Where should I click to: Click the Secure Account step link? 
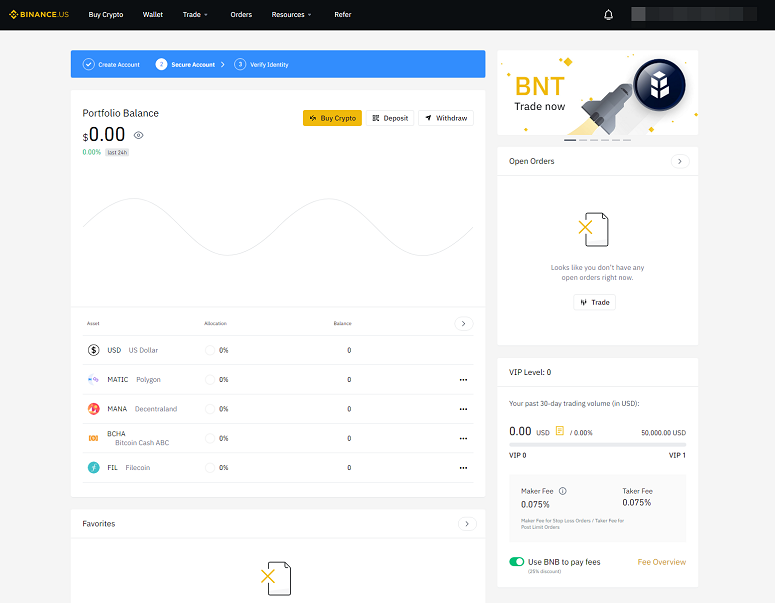point(193,64)
